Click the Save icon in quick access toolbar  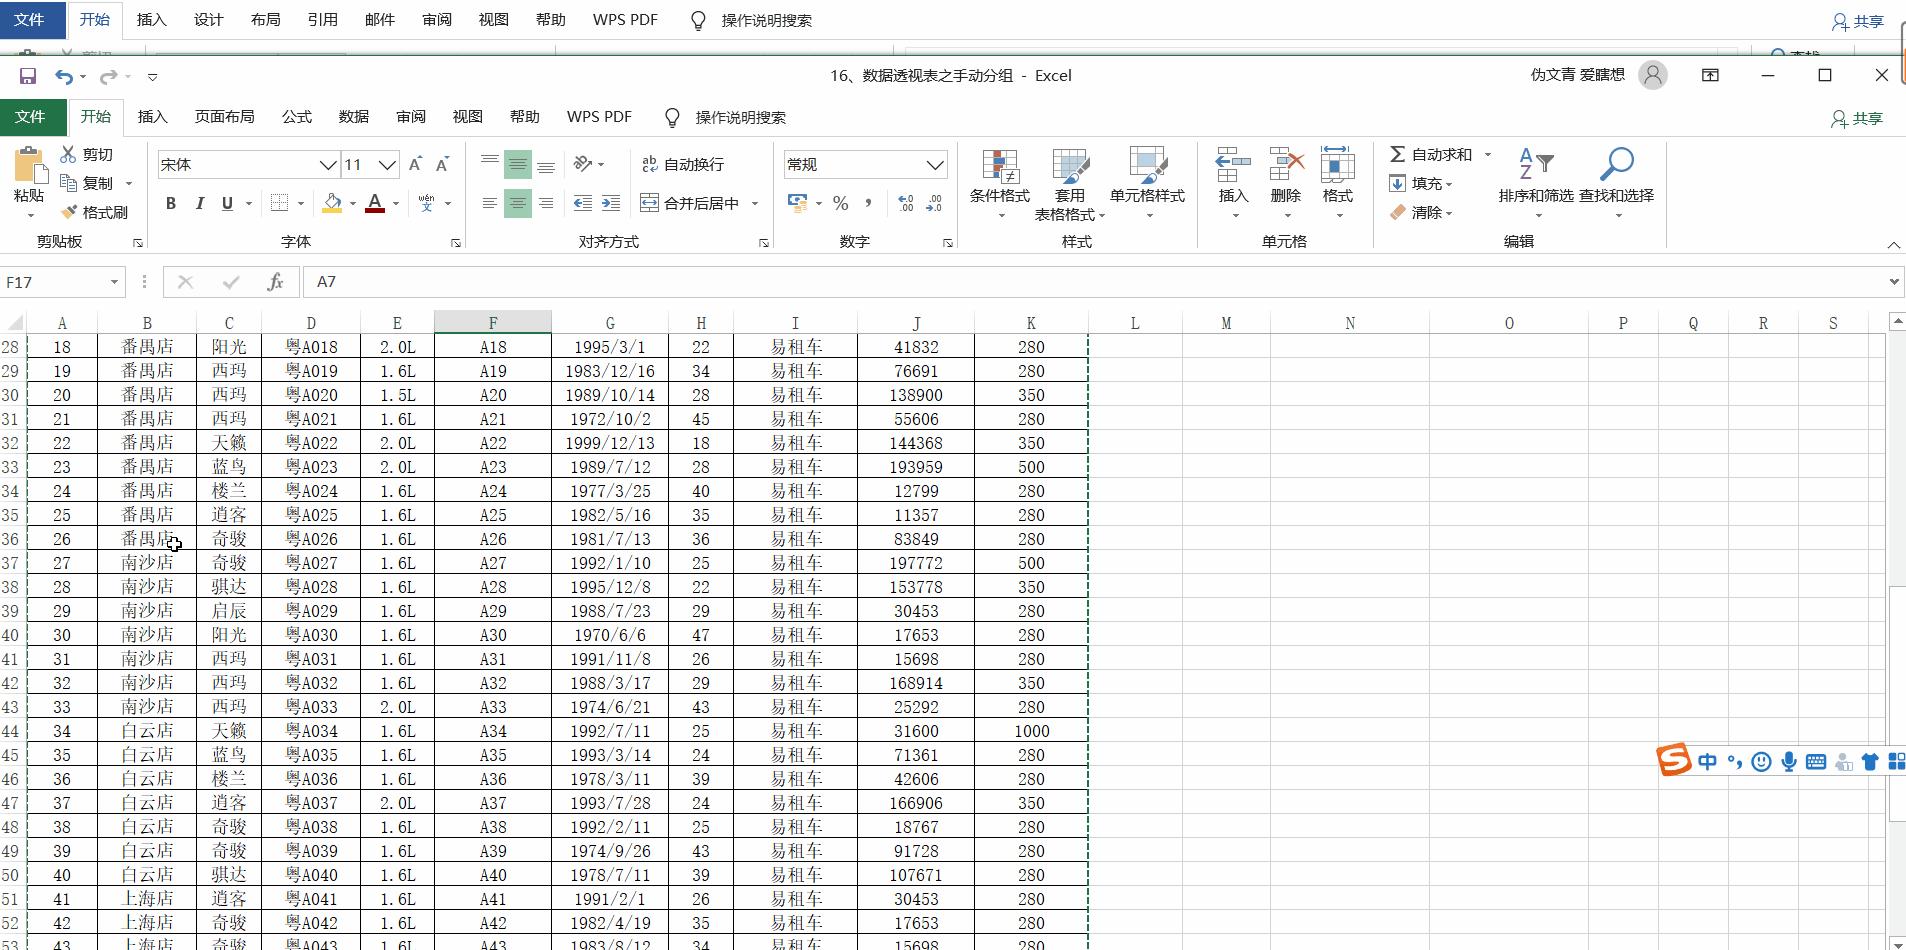click(x=28, y=76)
